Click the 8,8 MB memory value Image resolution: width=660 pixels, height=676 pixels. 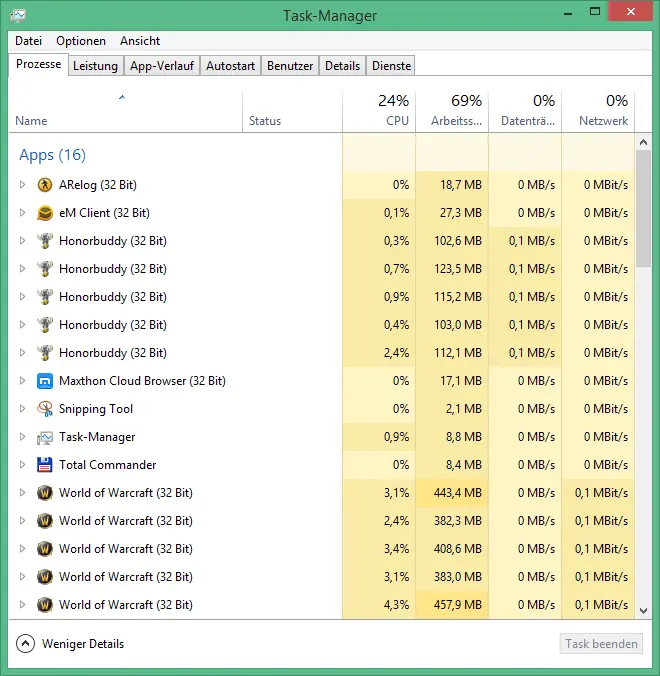463,437
